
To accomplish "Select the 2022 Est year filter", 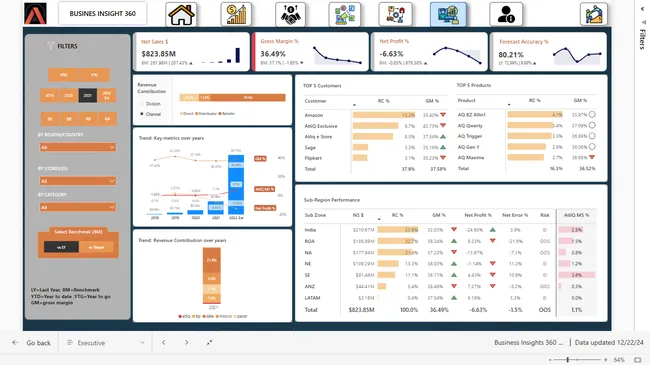I will (x=107, y=95).
